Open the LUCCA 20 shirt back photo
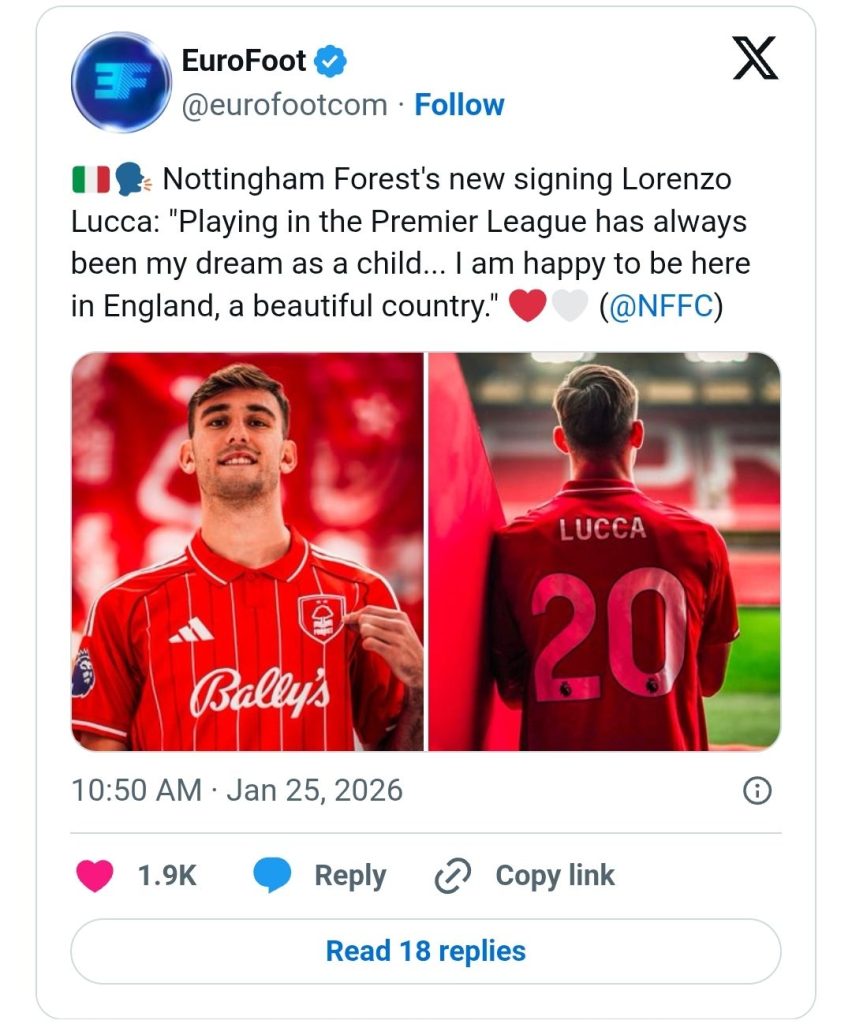This screenshot has width=852, height=1024. pyautogui.click(x=605, y=551)
